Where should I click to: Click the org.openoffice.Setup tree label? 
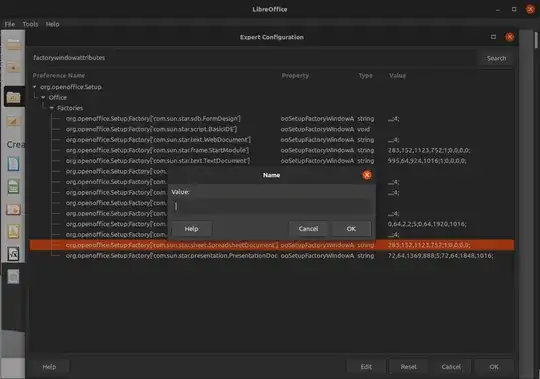[71, 87]
